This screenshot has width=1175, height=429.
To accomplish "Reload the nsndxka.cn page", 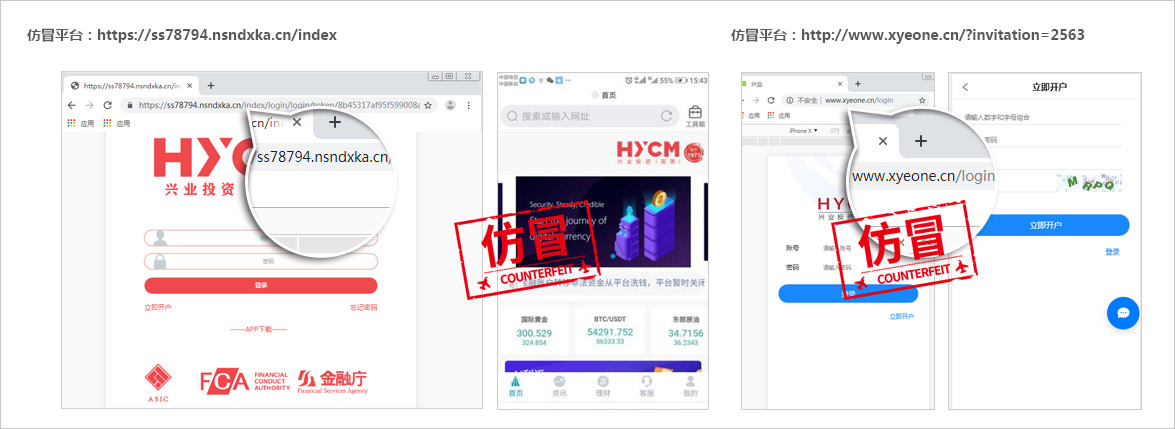I will [x=107, y=106].
